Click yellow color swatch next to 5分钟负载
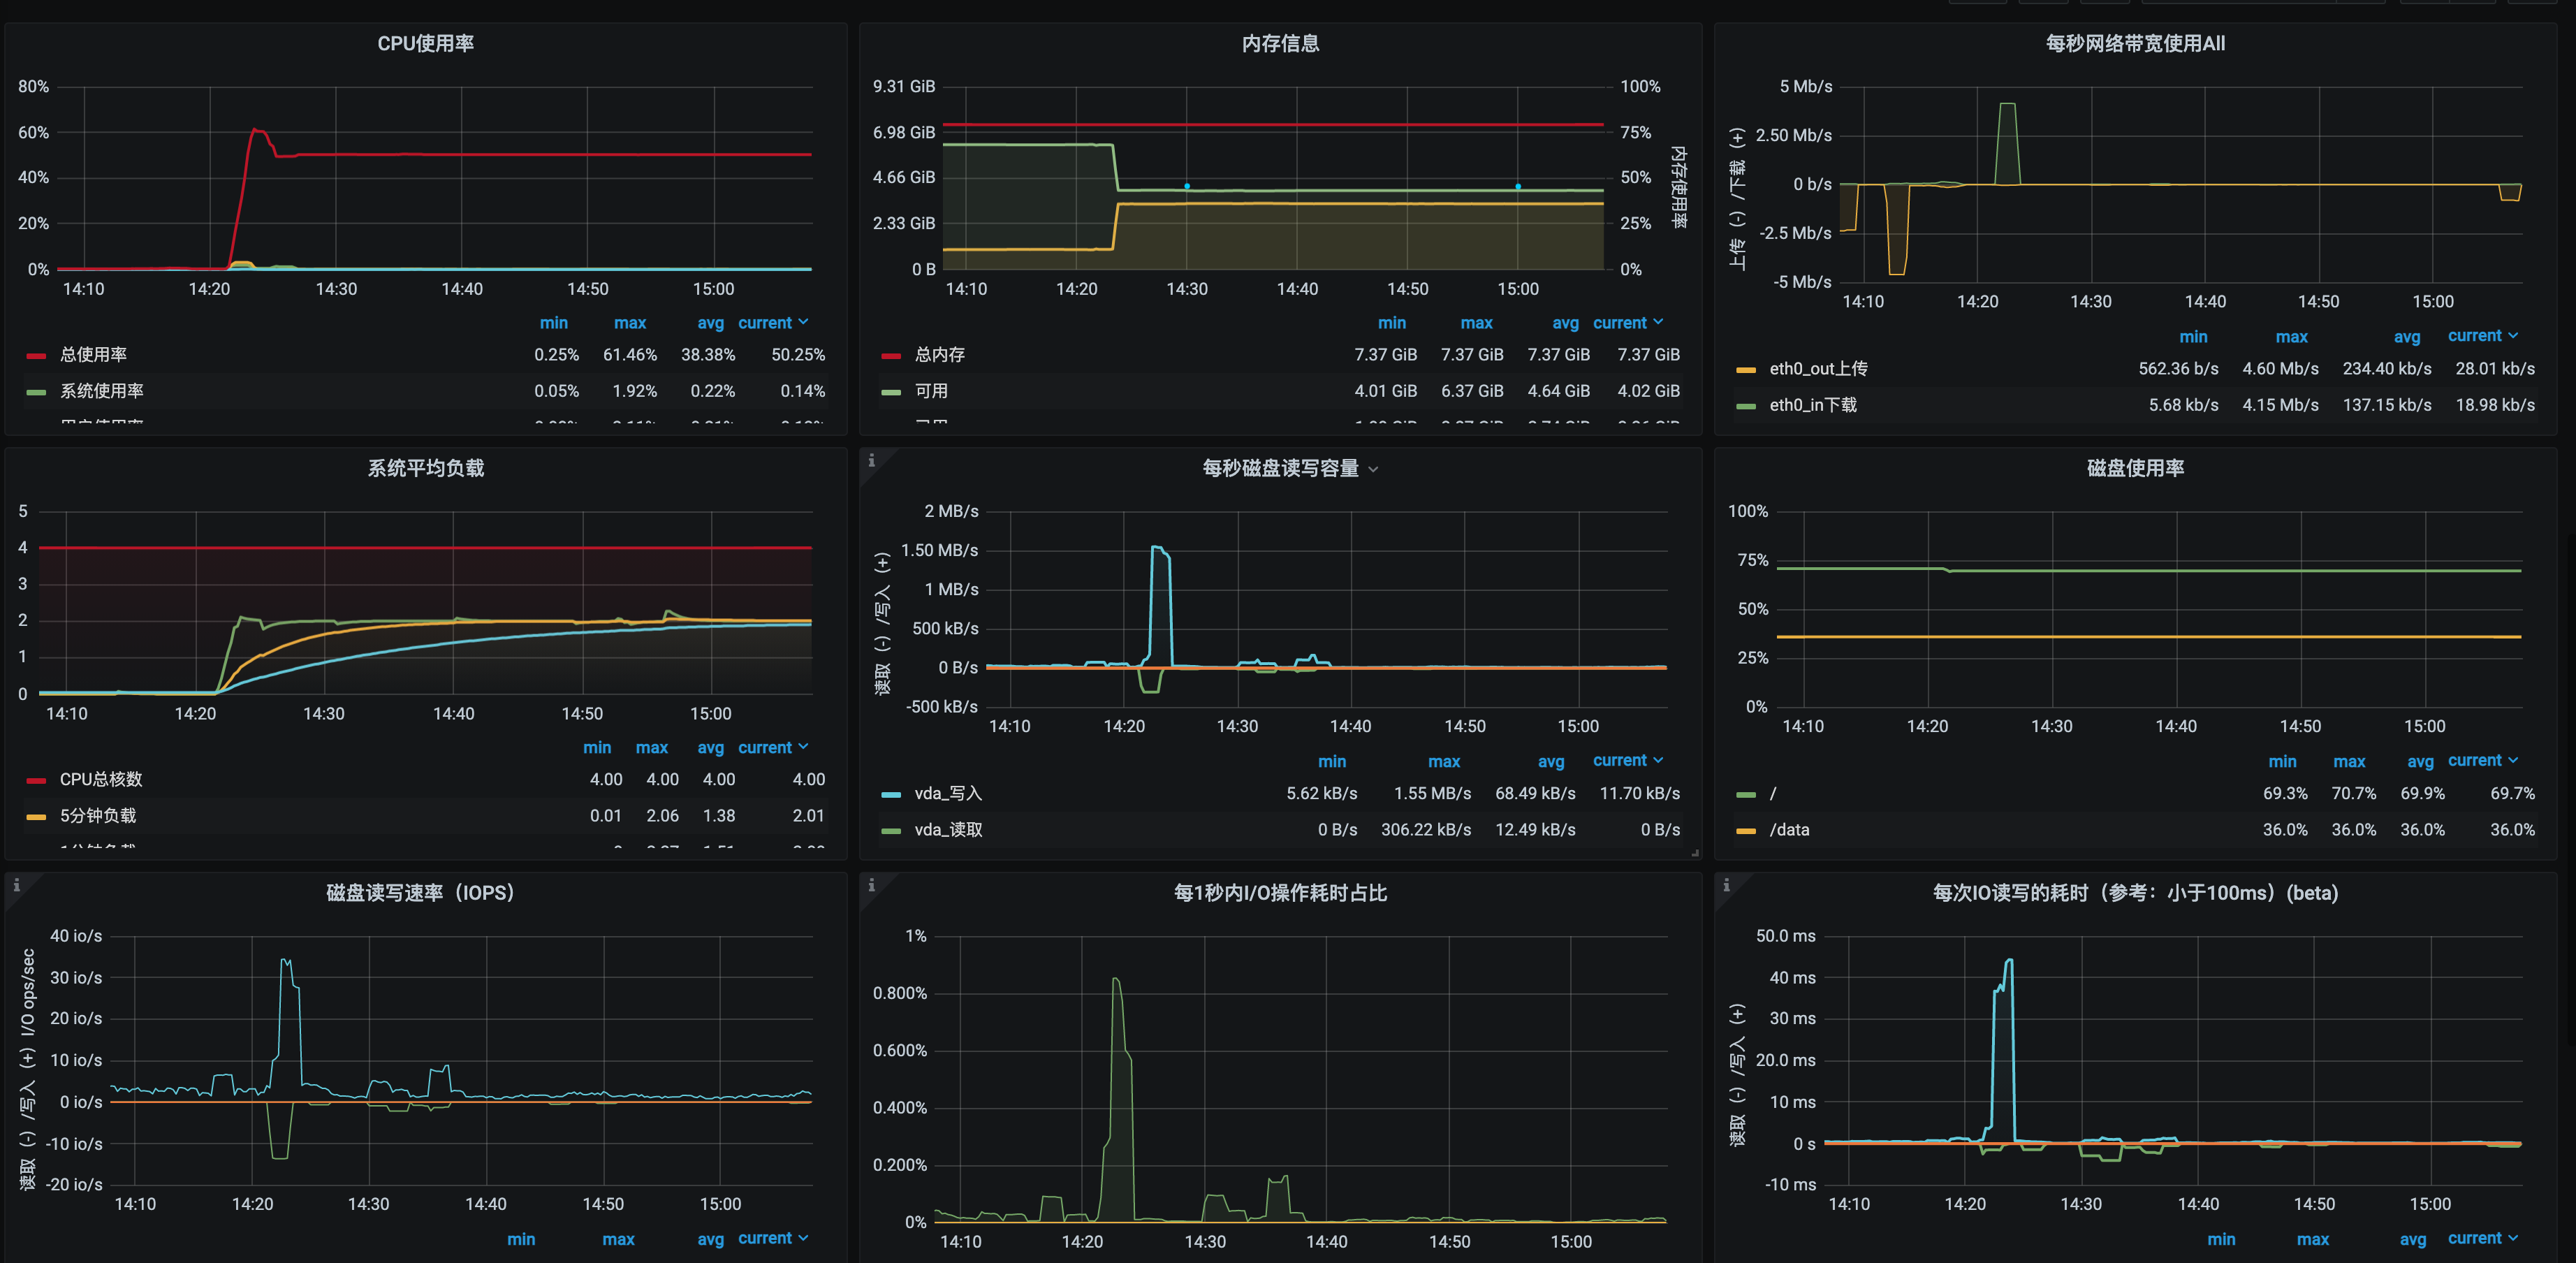Image resolution: width=2576 pixels, height=1263 pixels. click(36, 817)
